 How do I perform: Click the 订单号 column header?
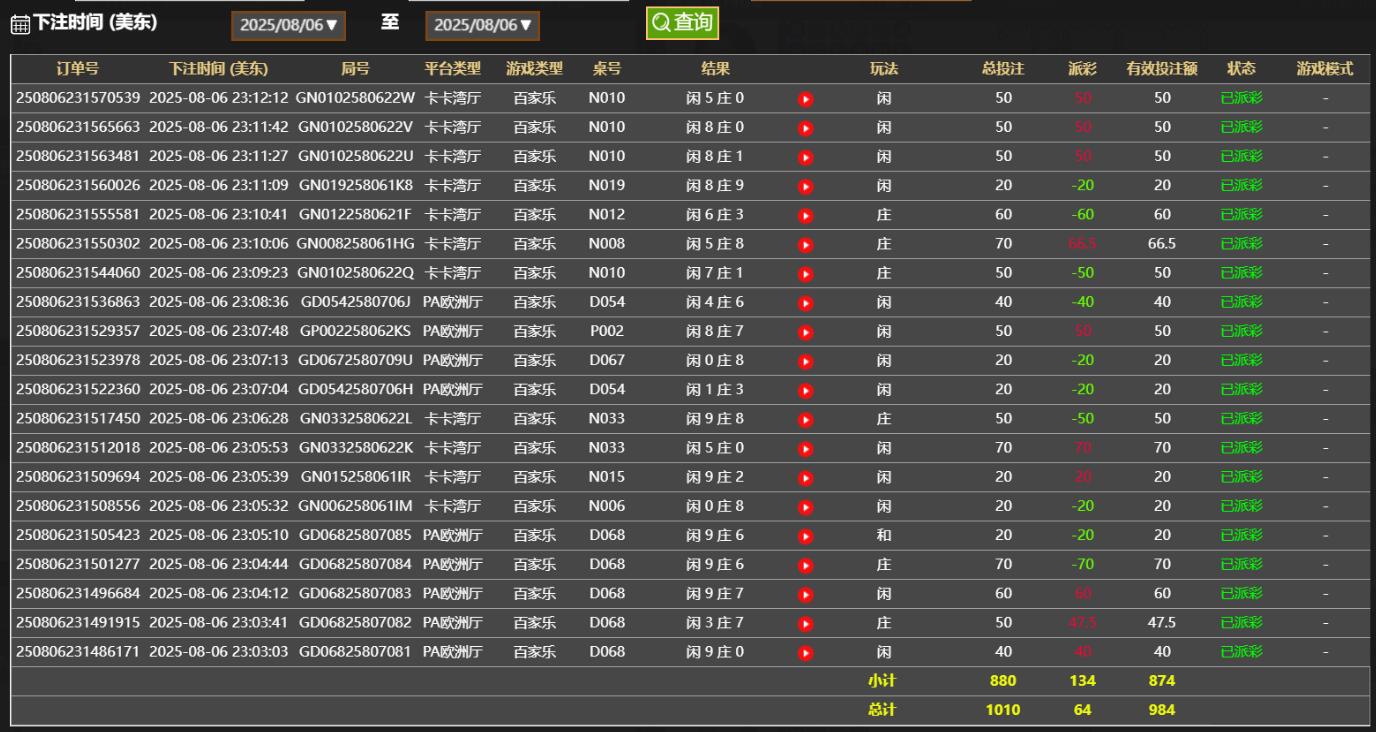pyautogui.click(x=77, y=69)
